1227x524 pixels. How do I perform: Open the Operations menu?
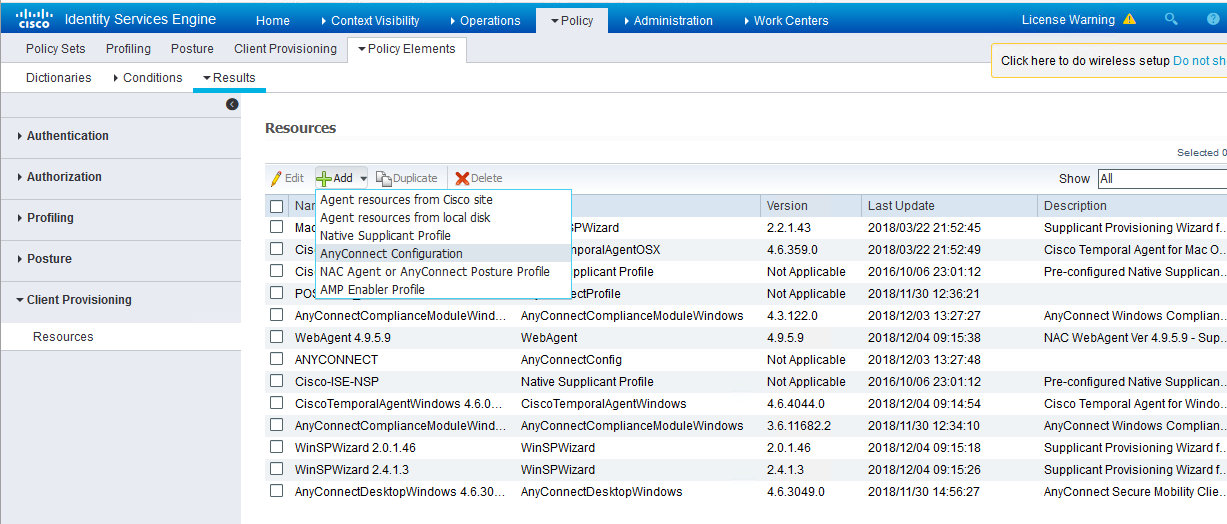pyautogui.click(x=485, y=20)
